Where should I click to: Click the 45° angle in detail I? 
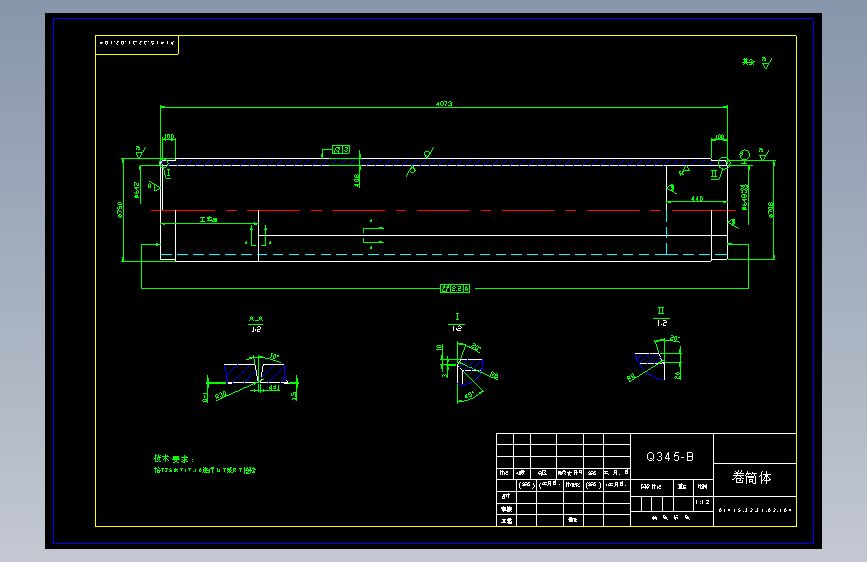point(471,396)
